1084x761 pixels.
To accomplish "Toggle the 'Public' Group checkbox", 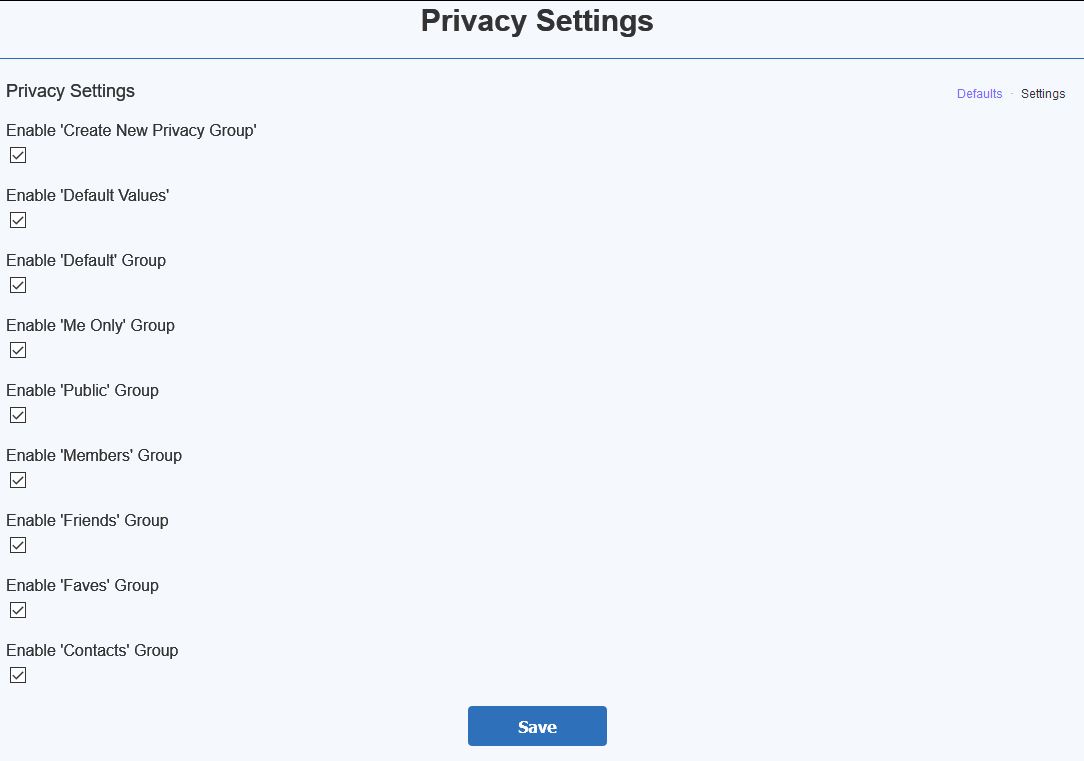I will click(18, 415).
